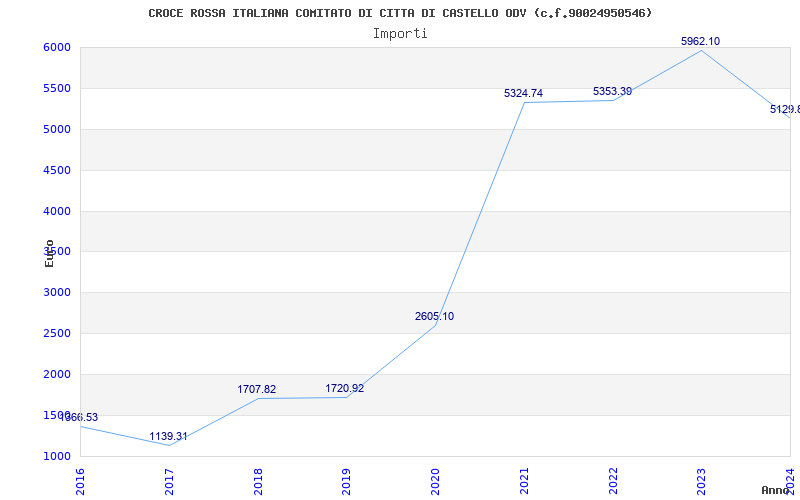Click the data label 1707.82
This screenshot has width=800, height=500.
click(257, 389)
